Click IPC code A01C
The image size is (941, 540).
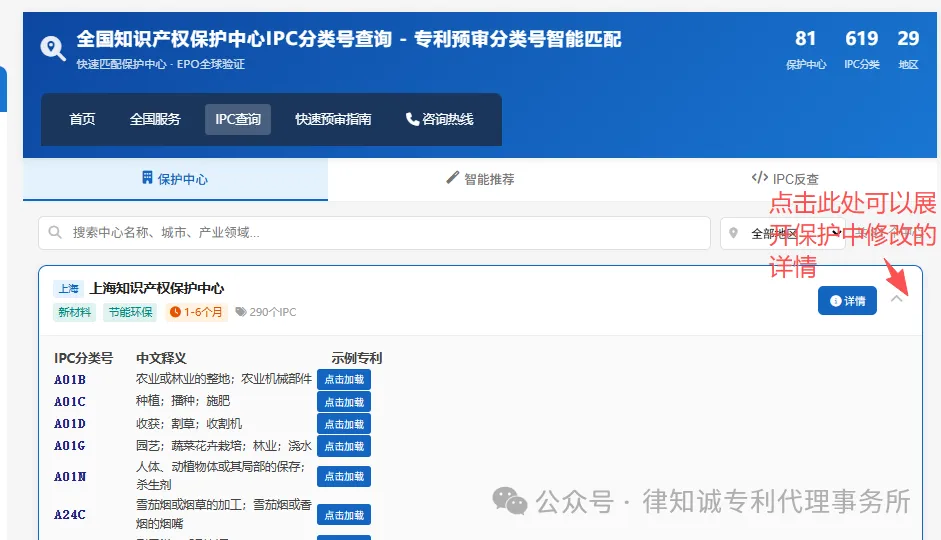point(70,401)
